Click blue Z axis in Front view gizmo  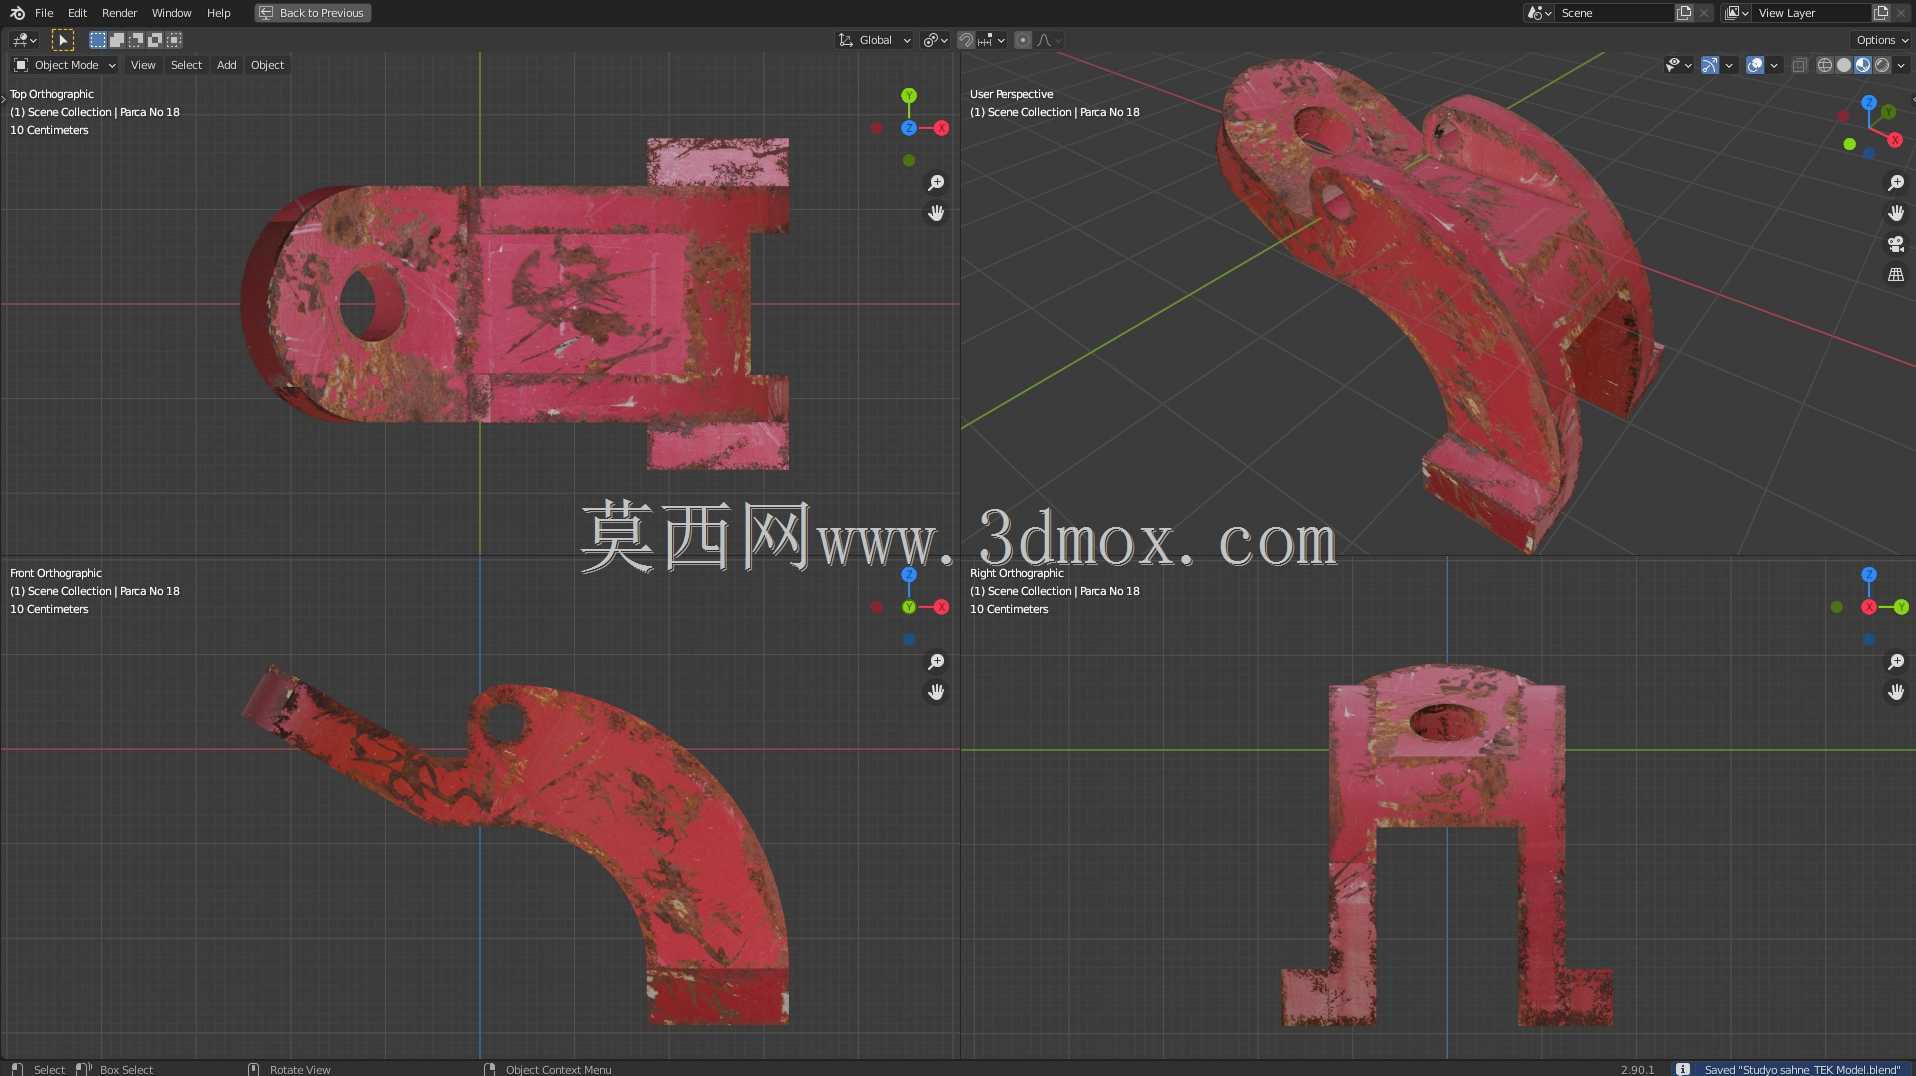click(x=909, y=575)
